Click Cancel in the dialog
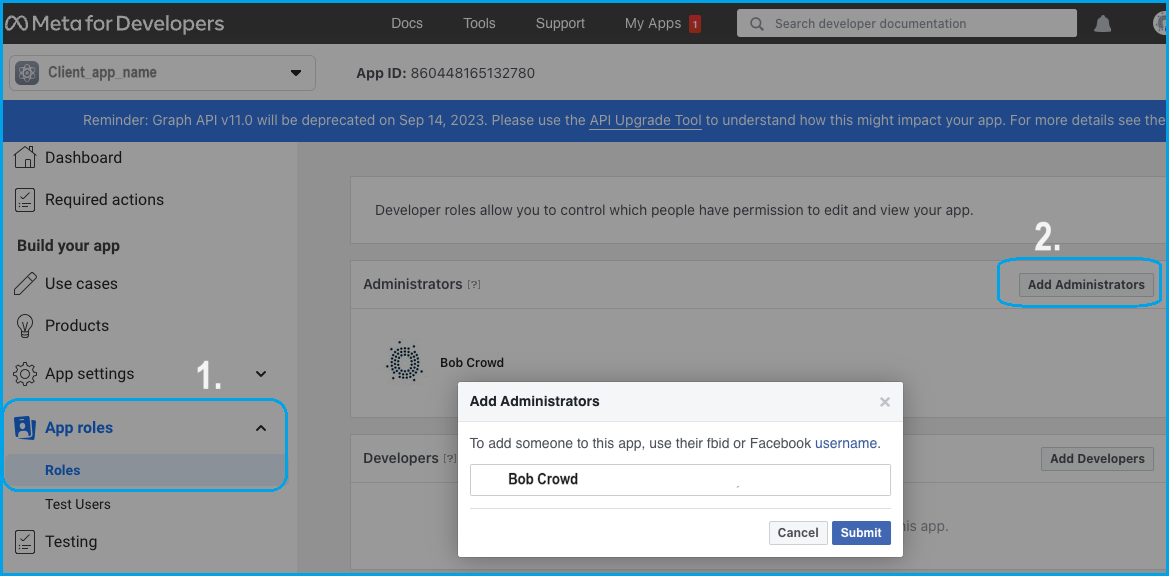Viewport: 1171px width, 579px height. 798,533
